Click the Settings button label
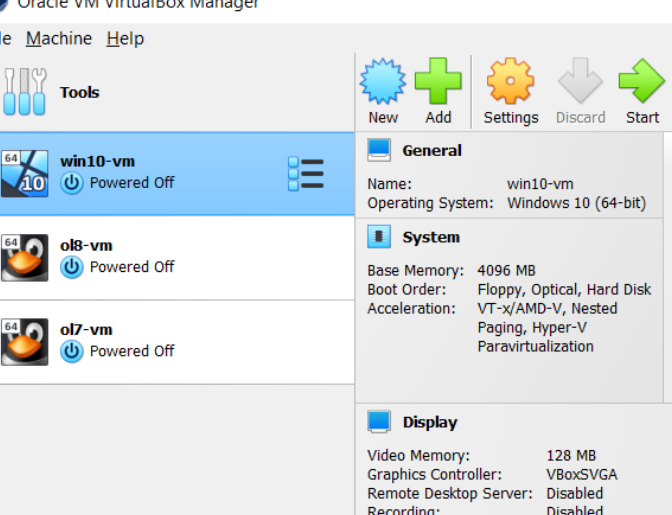 (511, 117)
